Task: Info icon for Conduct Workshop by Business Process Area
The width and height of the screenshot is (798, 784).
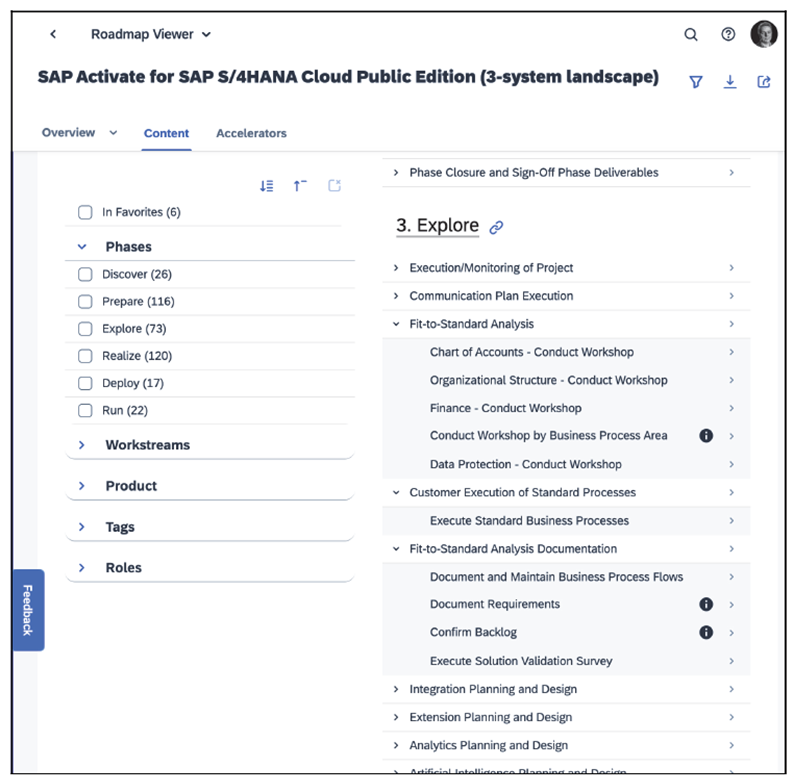Action: coord(706,436)
